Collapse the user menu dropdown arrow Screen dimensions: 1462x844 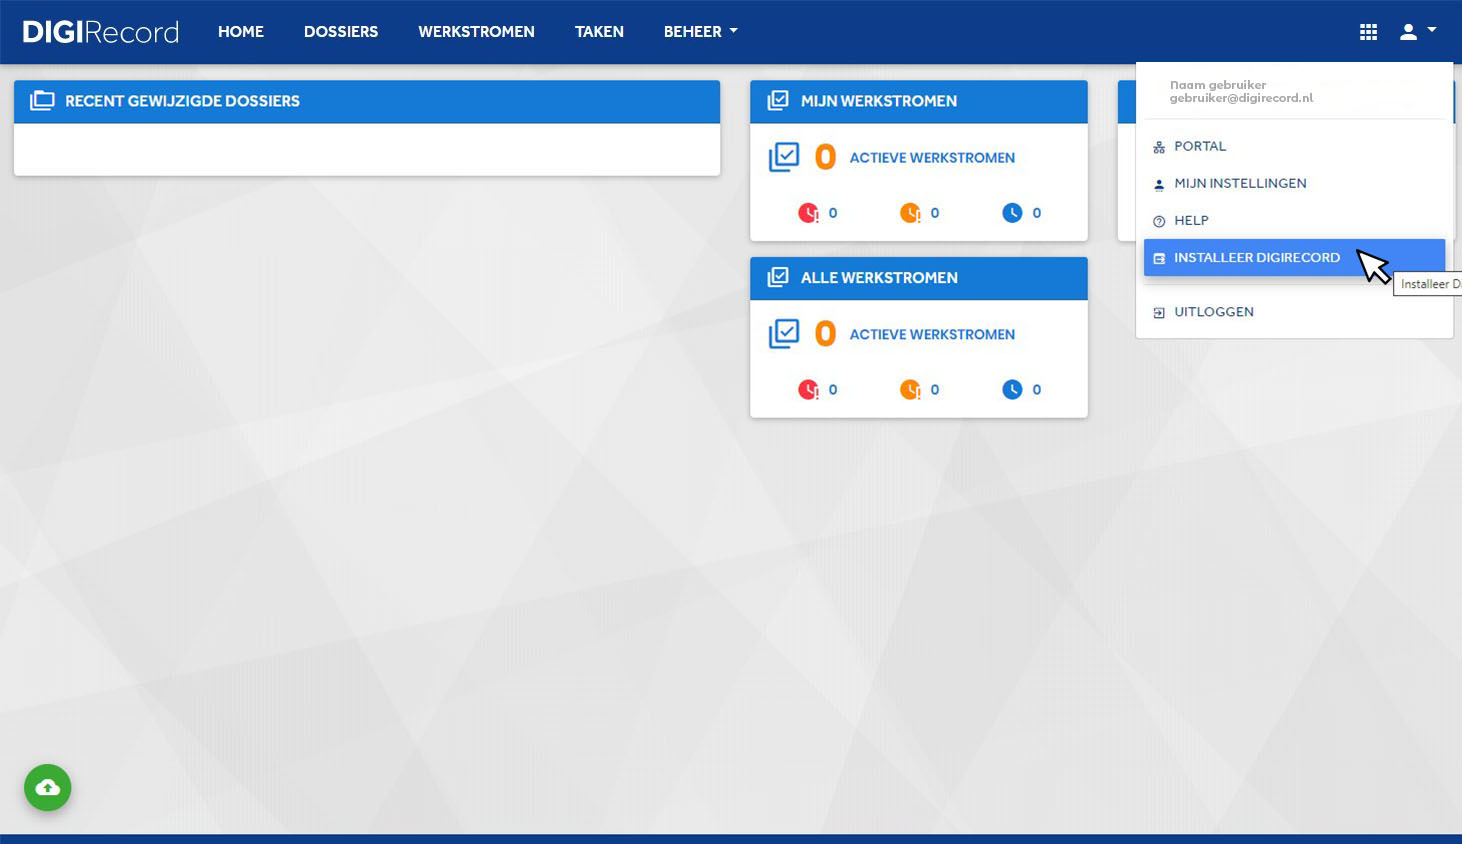point(1432,31)
